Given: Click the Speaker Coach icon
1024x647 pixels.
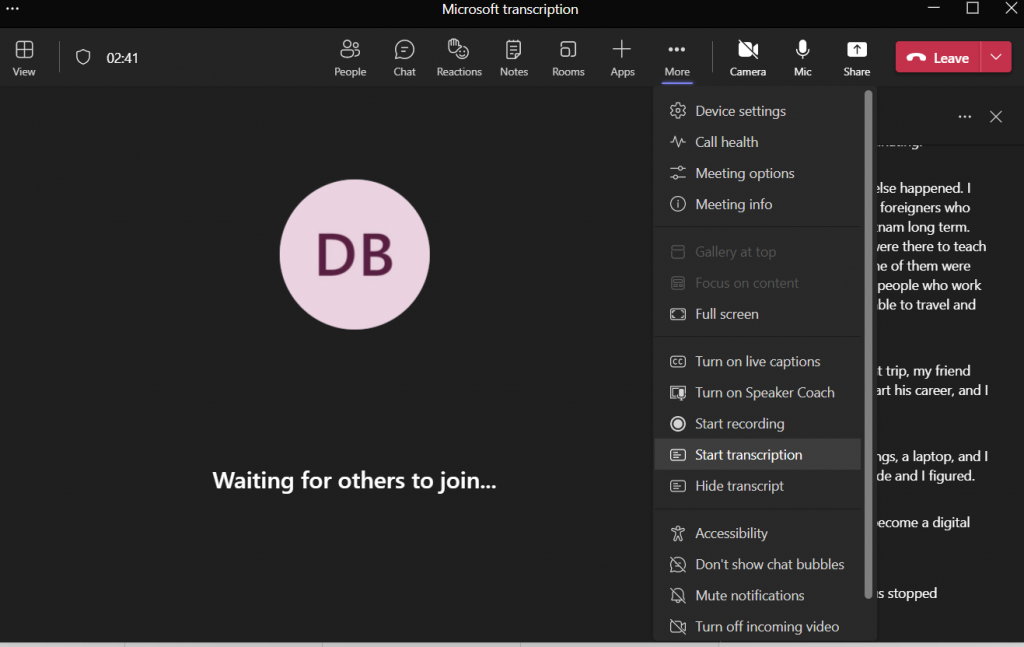Looking at the screenshot, I should 678,392.
